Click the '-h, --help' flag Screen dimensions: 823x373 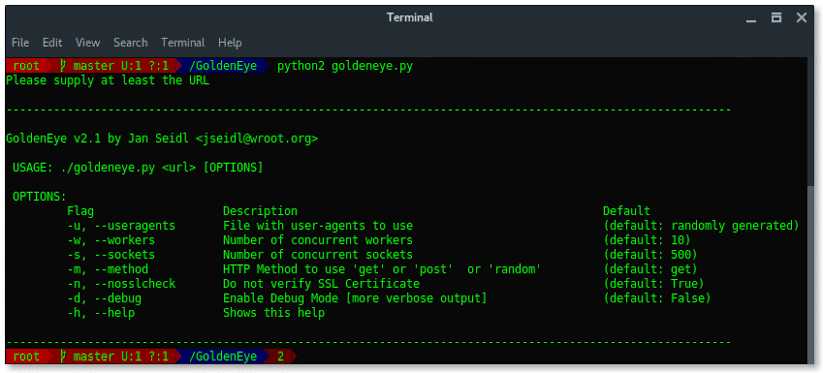pyautogui.click(x=101, y=313)
